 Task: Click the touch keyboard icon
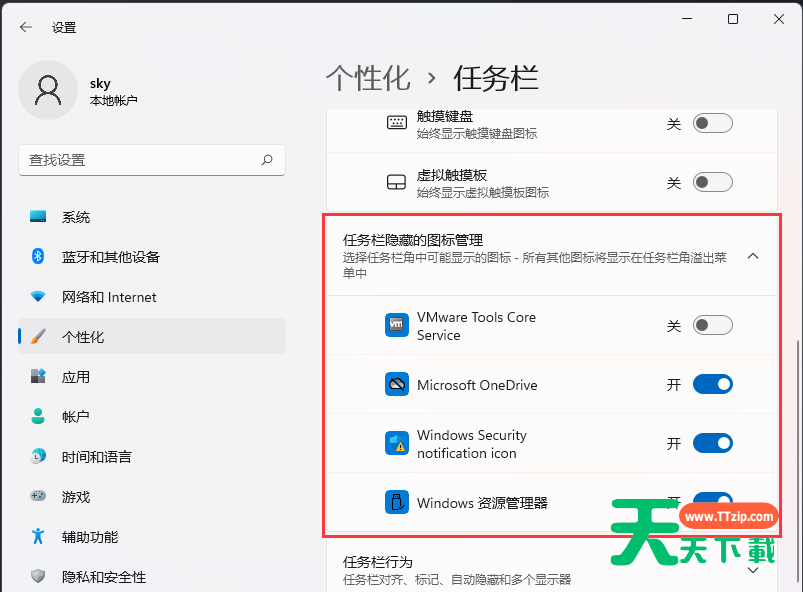[396, 123]
